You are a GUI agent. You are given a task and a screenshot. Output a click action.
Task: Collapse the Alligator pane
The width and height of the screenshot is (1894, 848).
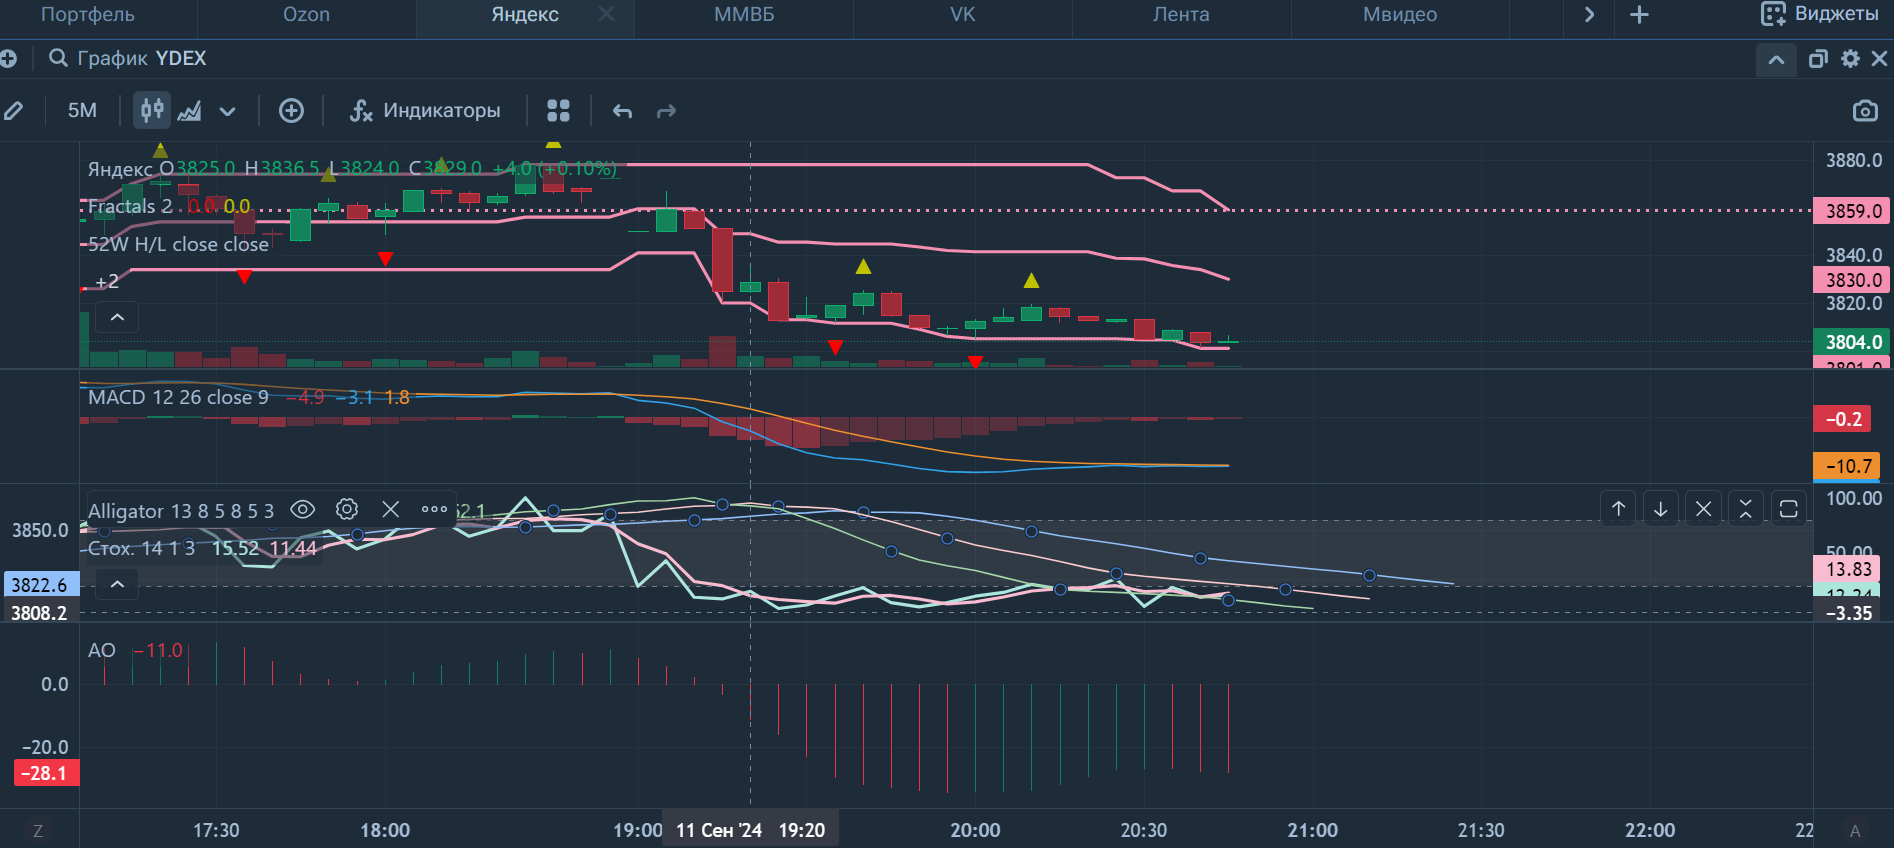[1746, 509]
